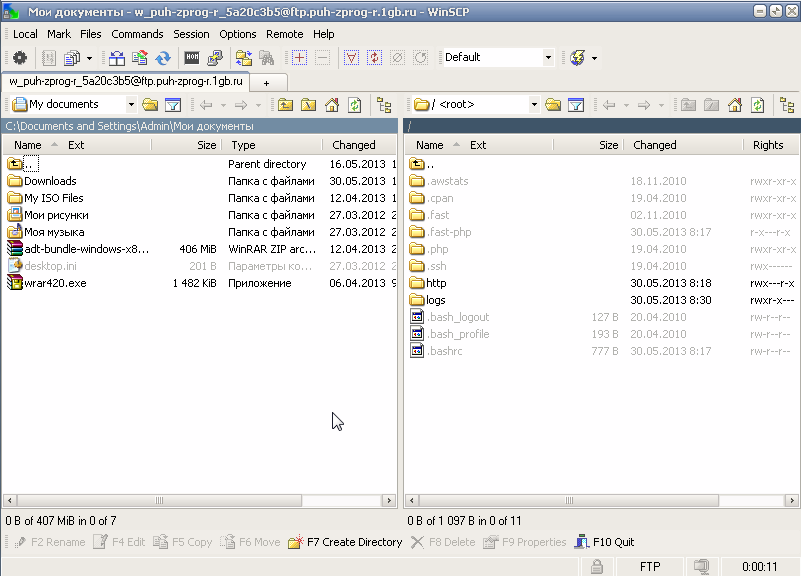Open the Remote menu

click(x=285, y=34)
